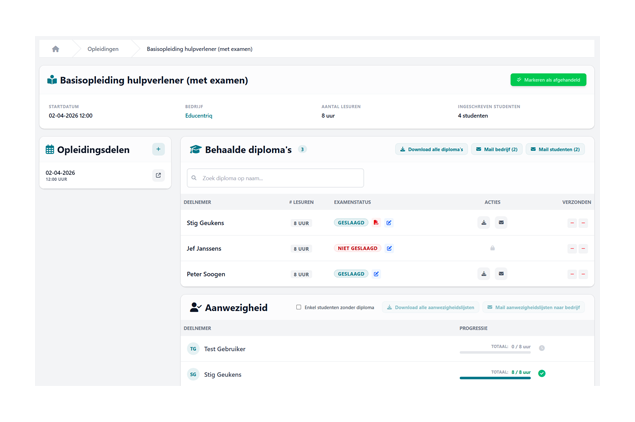The image size is (635, 422).
Task: Toggle grey attendance status for Test Gebruiker
Action: [x=542, y=348]
